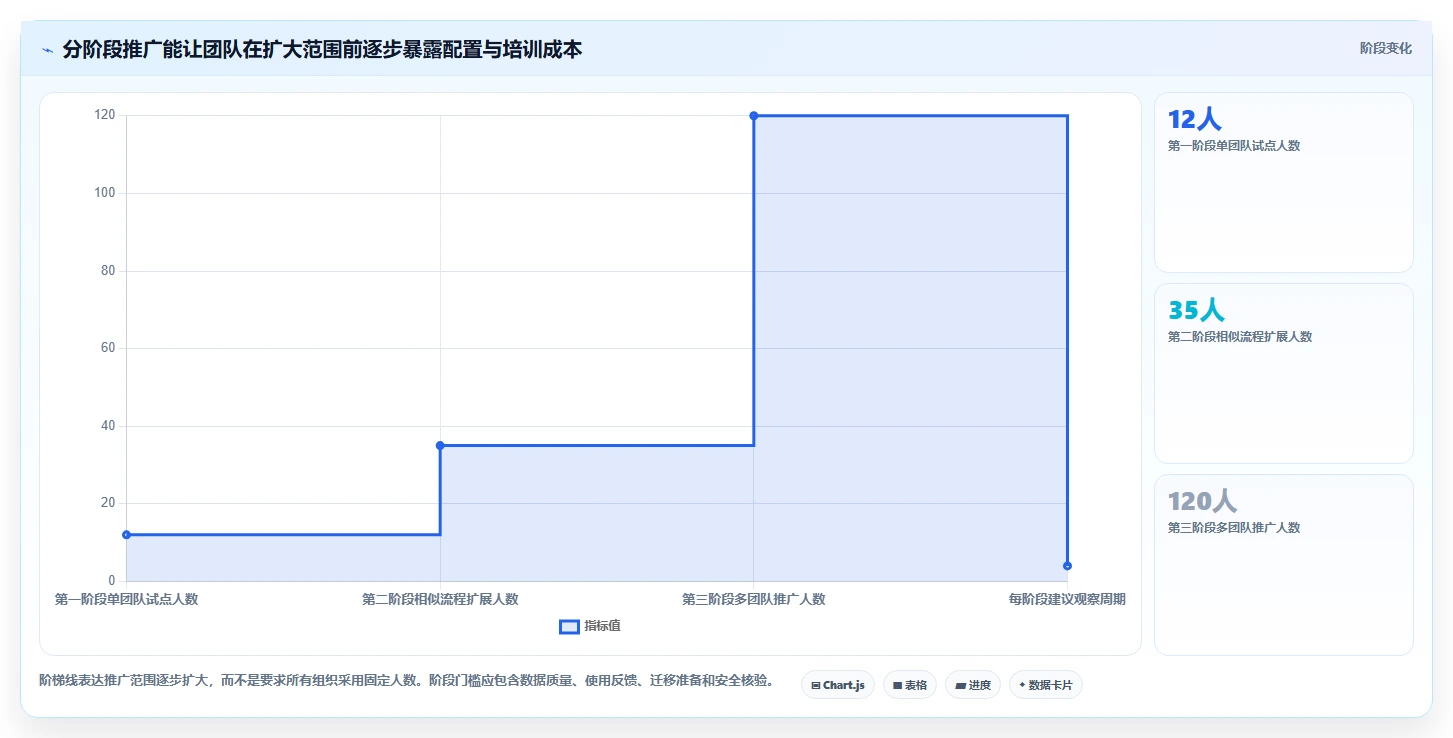Click the 120人 card value
This screenshot has width=1453, height=738.
point(1202,502)
